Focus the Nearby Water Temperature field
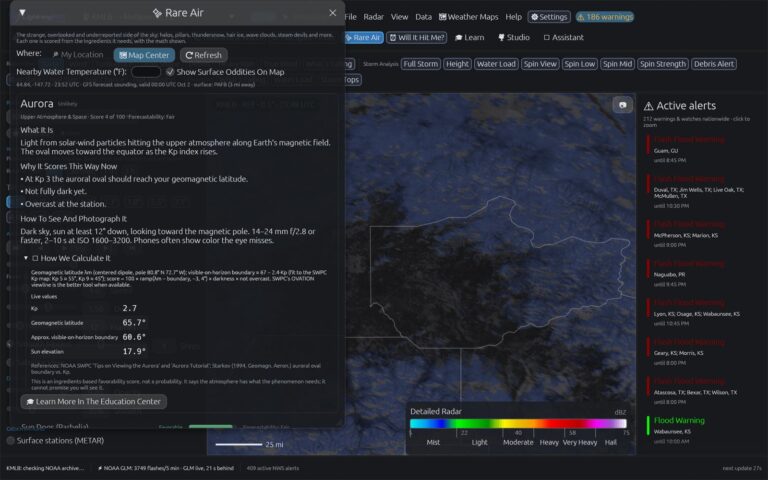 [145, 72]
